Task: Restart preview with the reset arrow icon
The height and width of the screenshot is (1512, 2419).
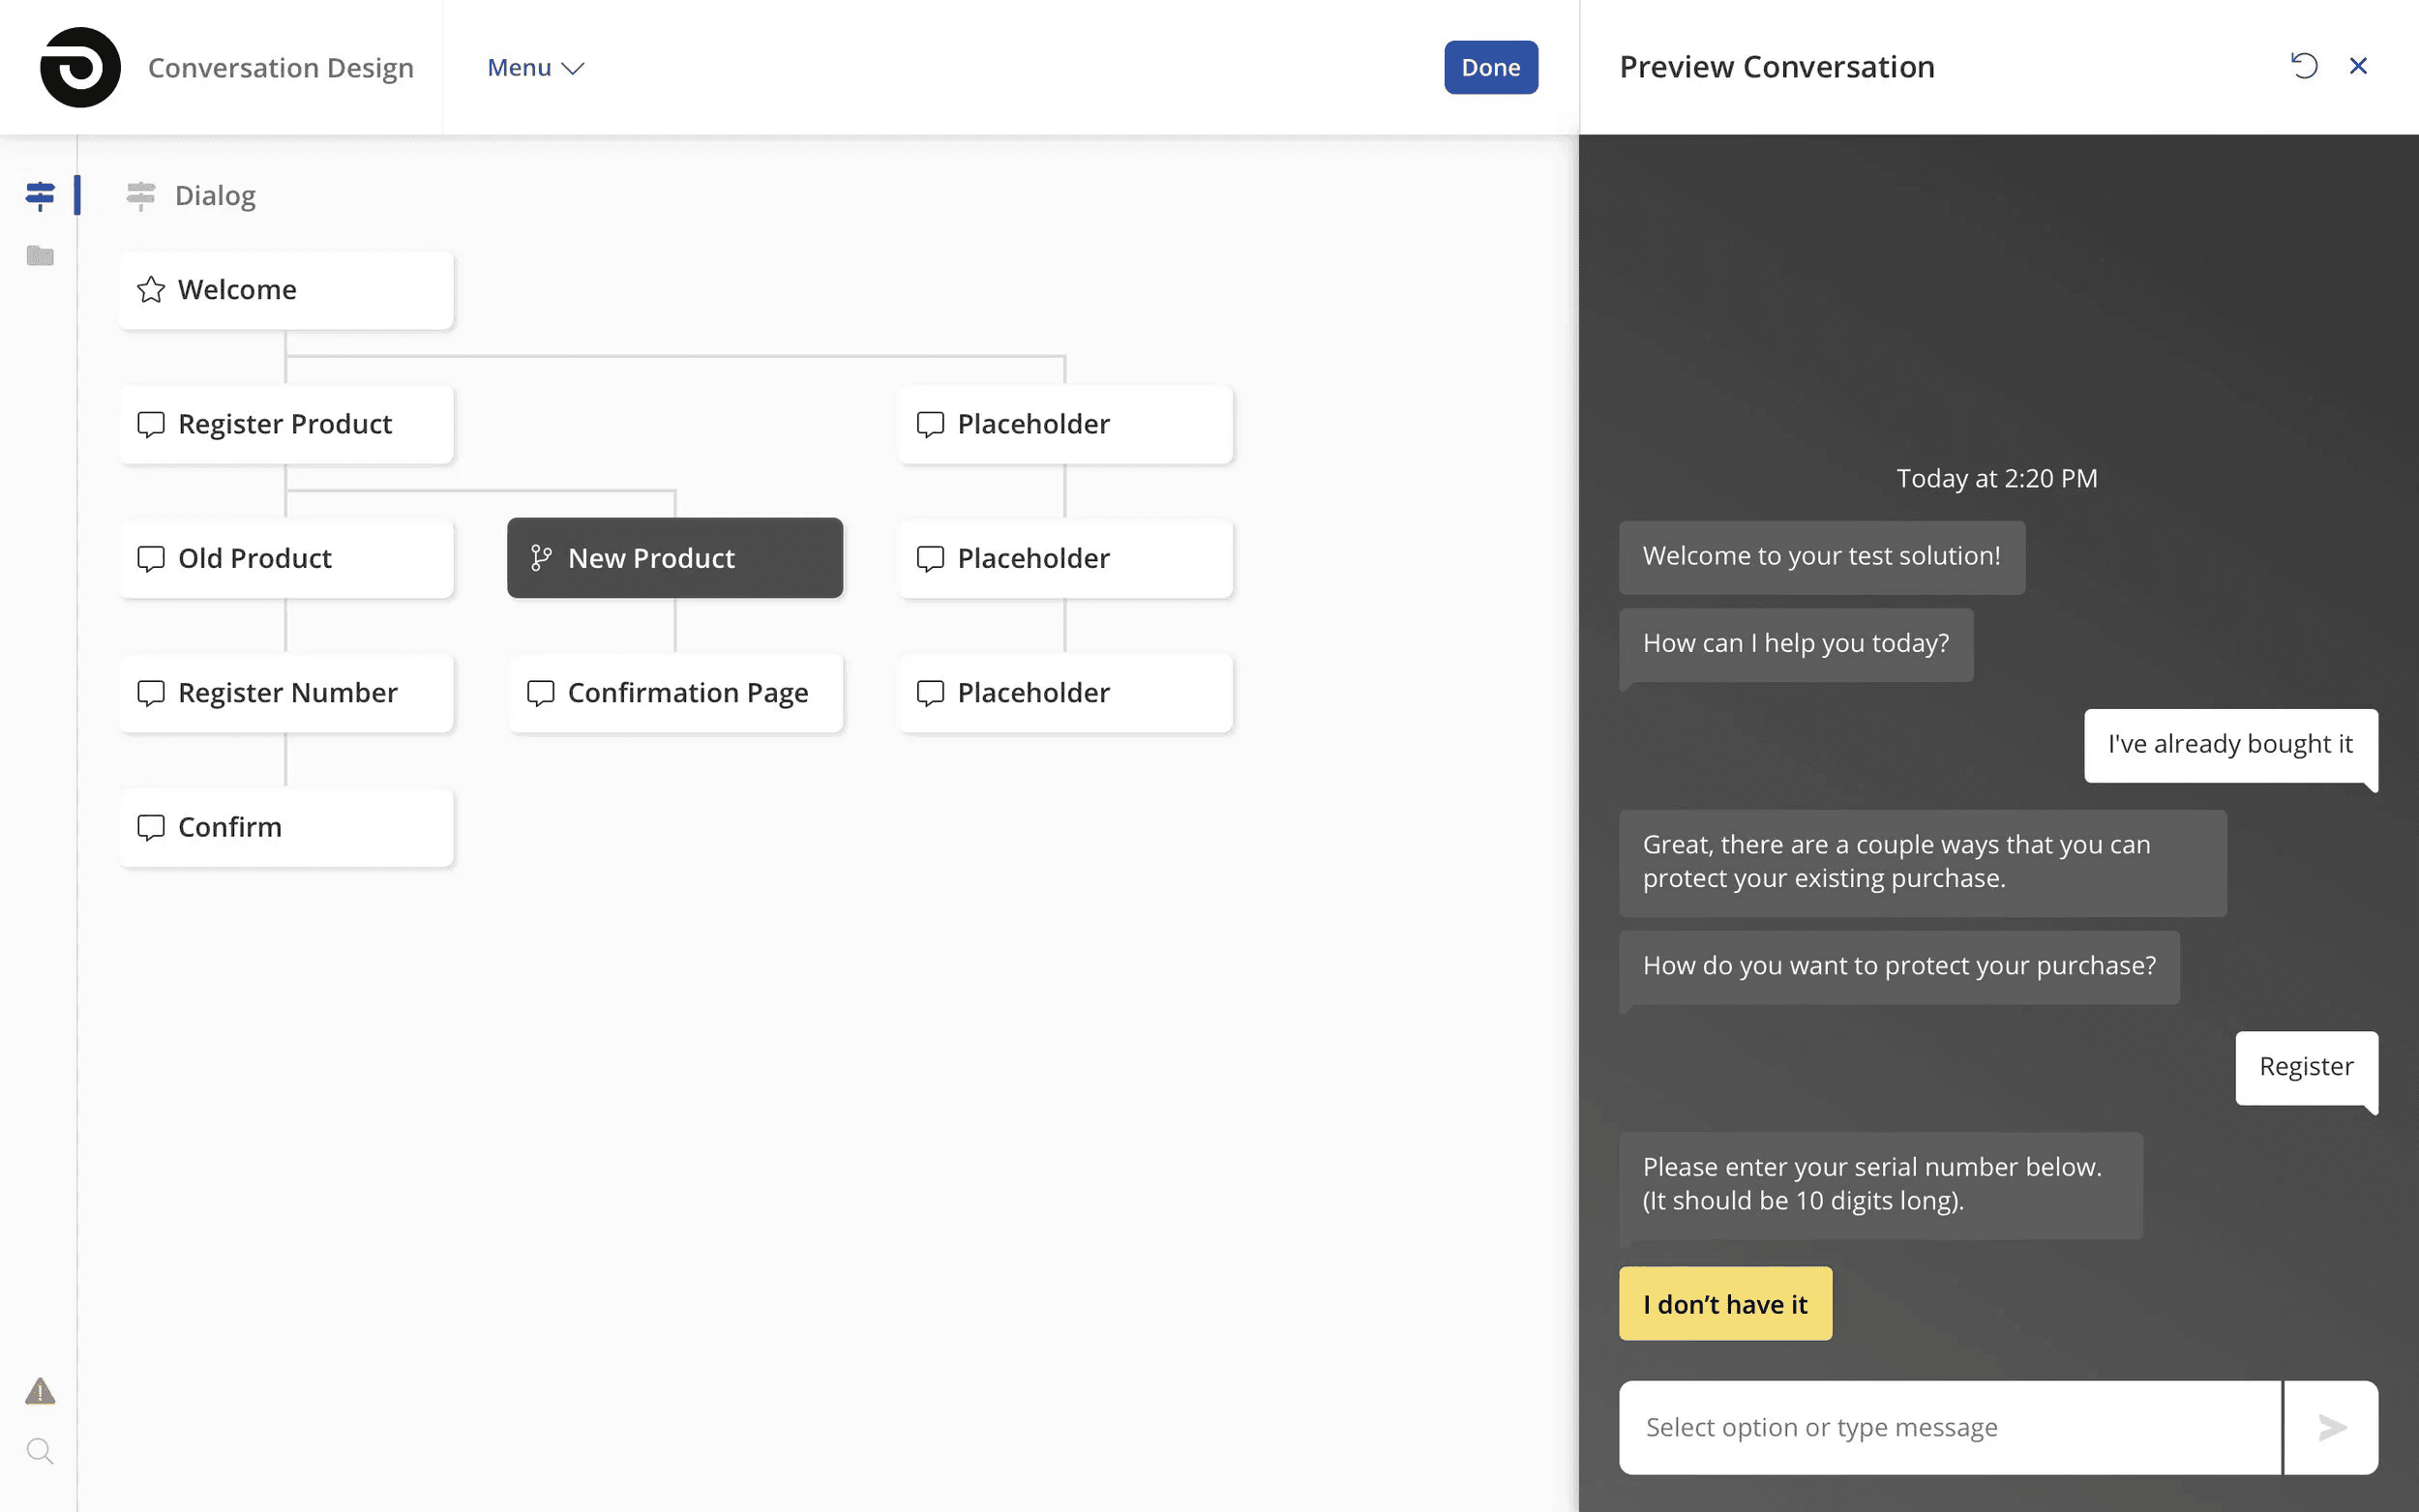Action: [2304, 66]
